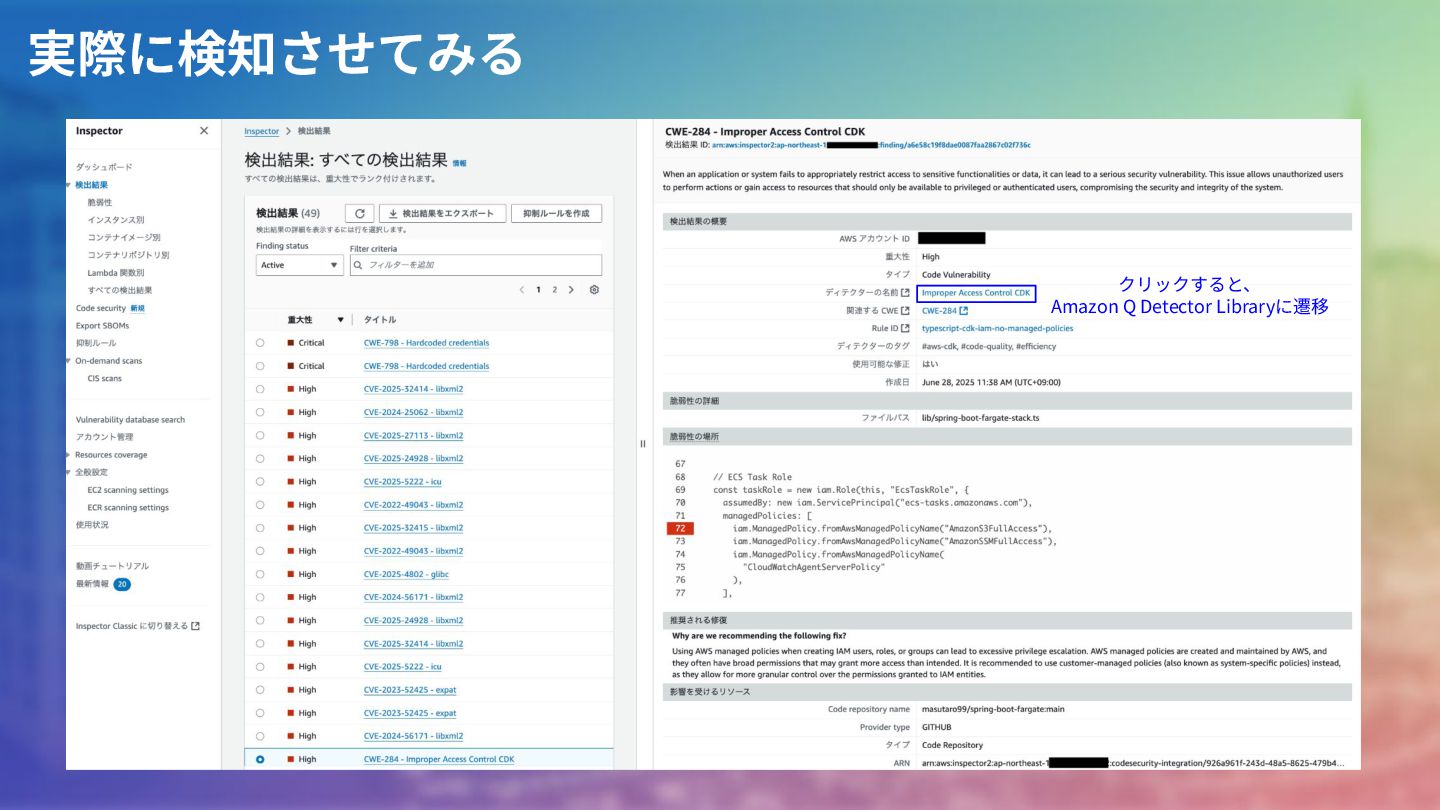Open the typescript-cdk-iam-no-managed-policies rule link
This screenshot has width=1440, height=810.
998,328
